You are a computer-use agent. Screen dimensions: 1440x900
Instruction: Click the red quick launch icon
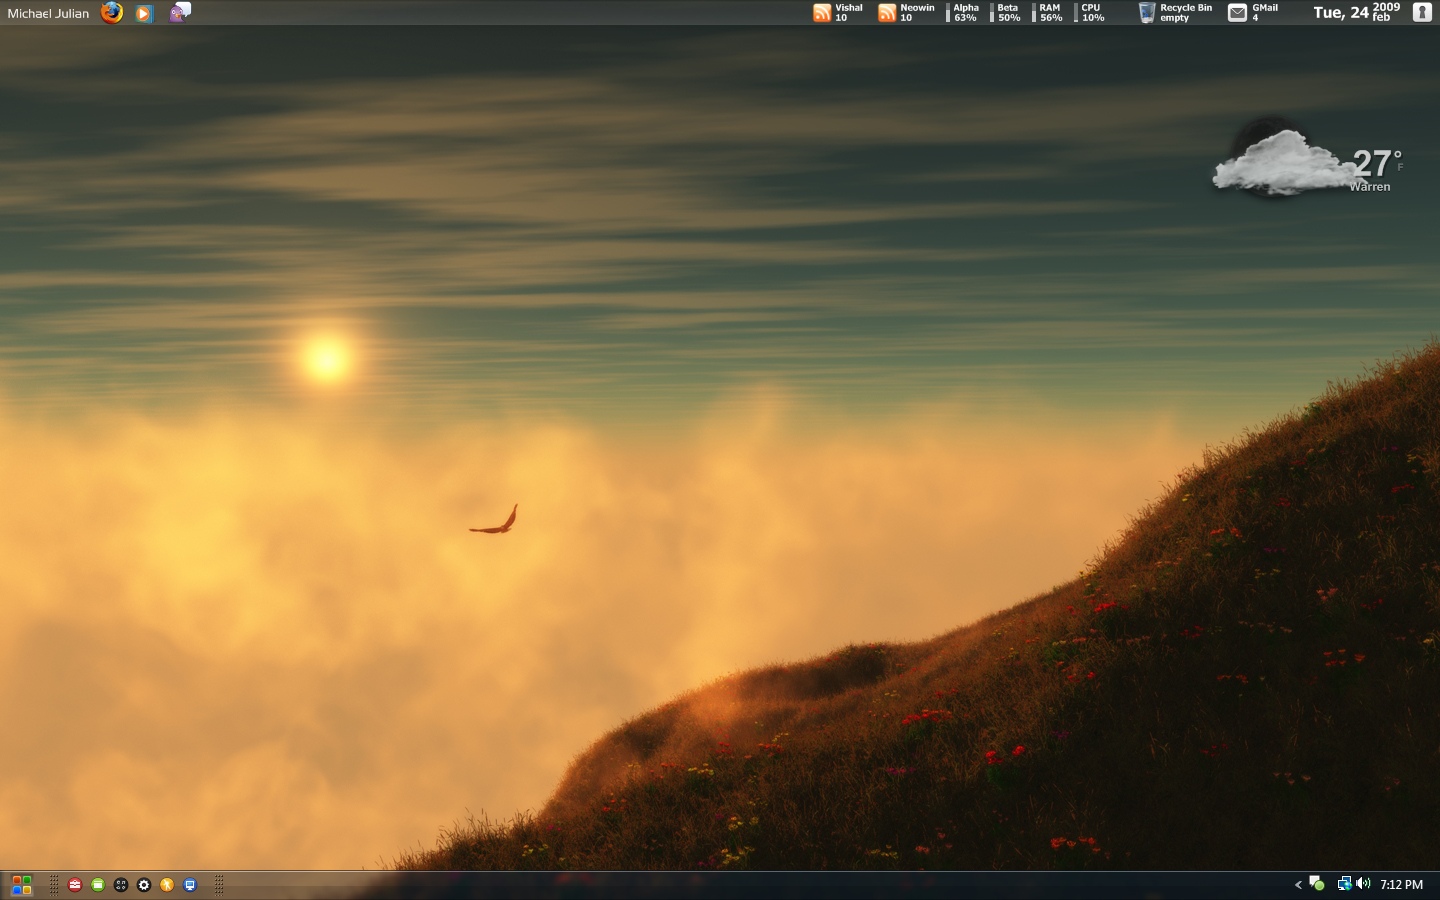pos(75,885)
